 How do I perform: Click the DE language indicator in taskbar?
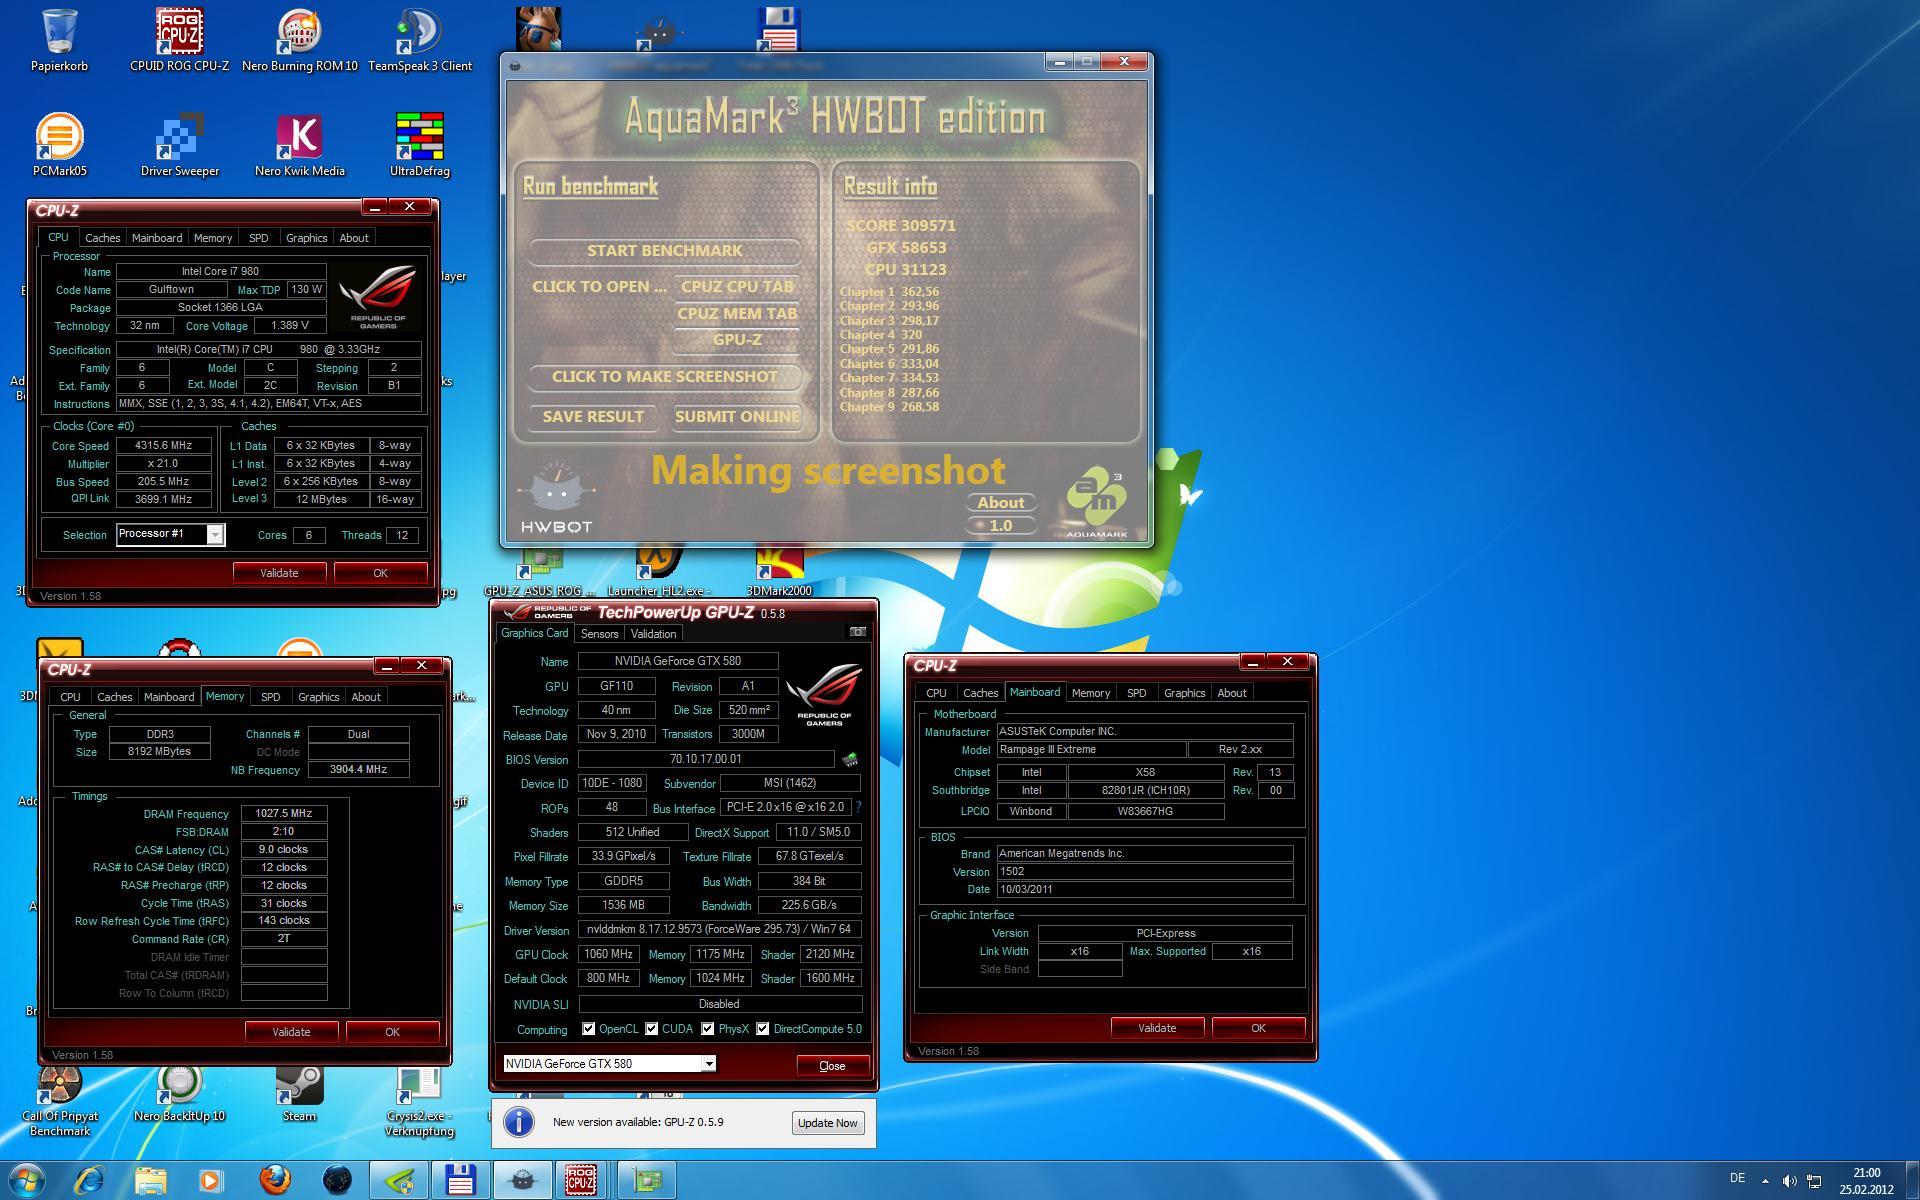point(1737,1178)
